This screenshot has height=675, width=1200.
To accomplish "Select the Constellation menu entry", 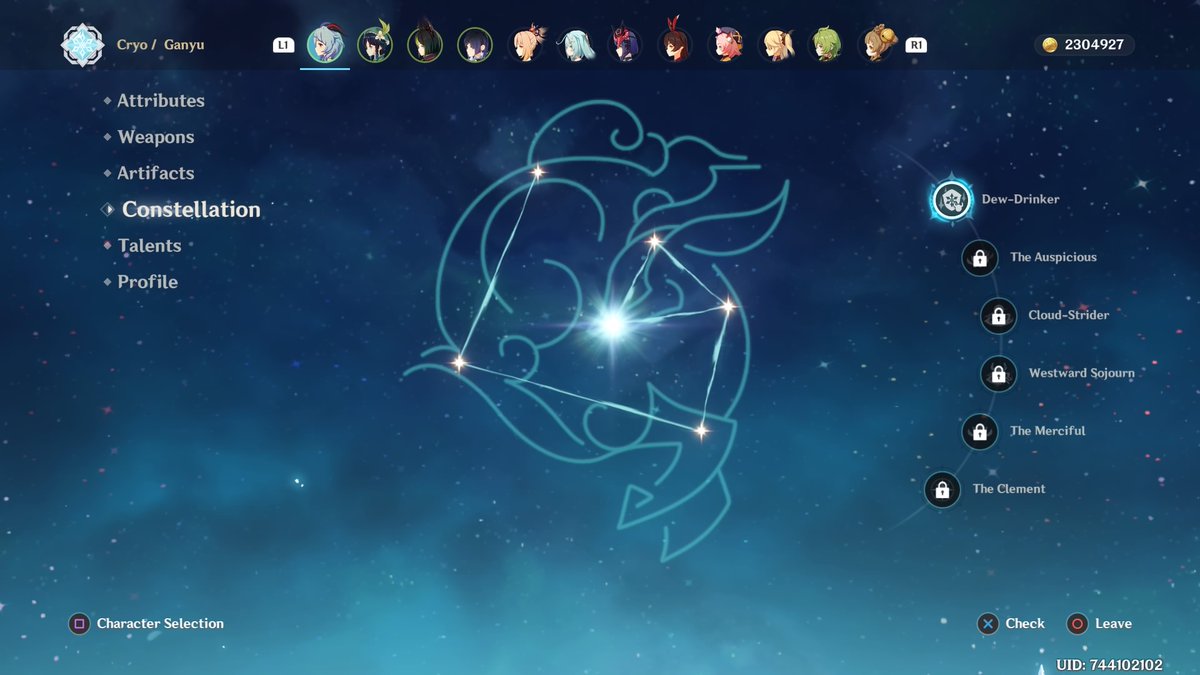I will point(191,209).
